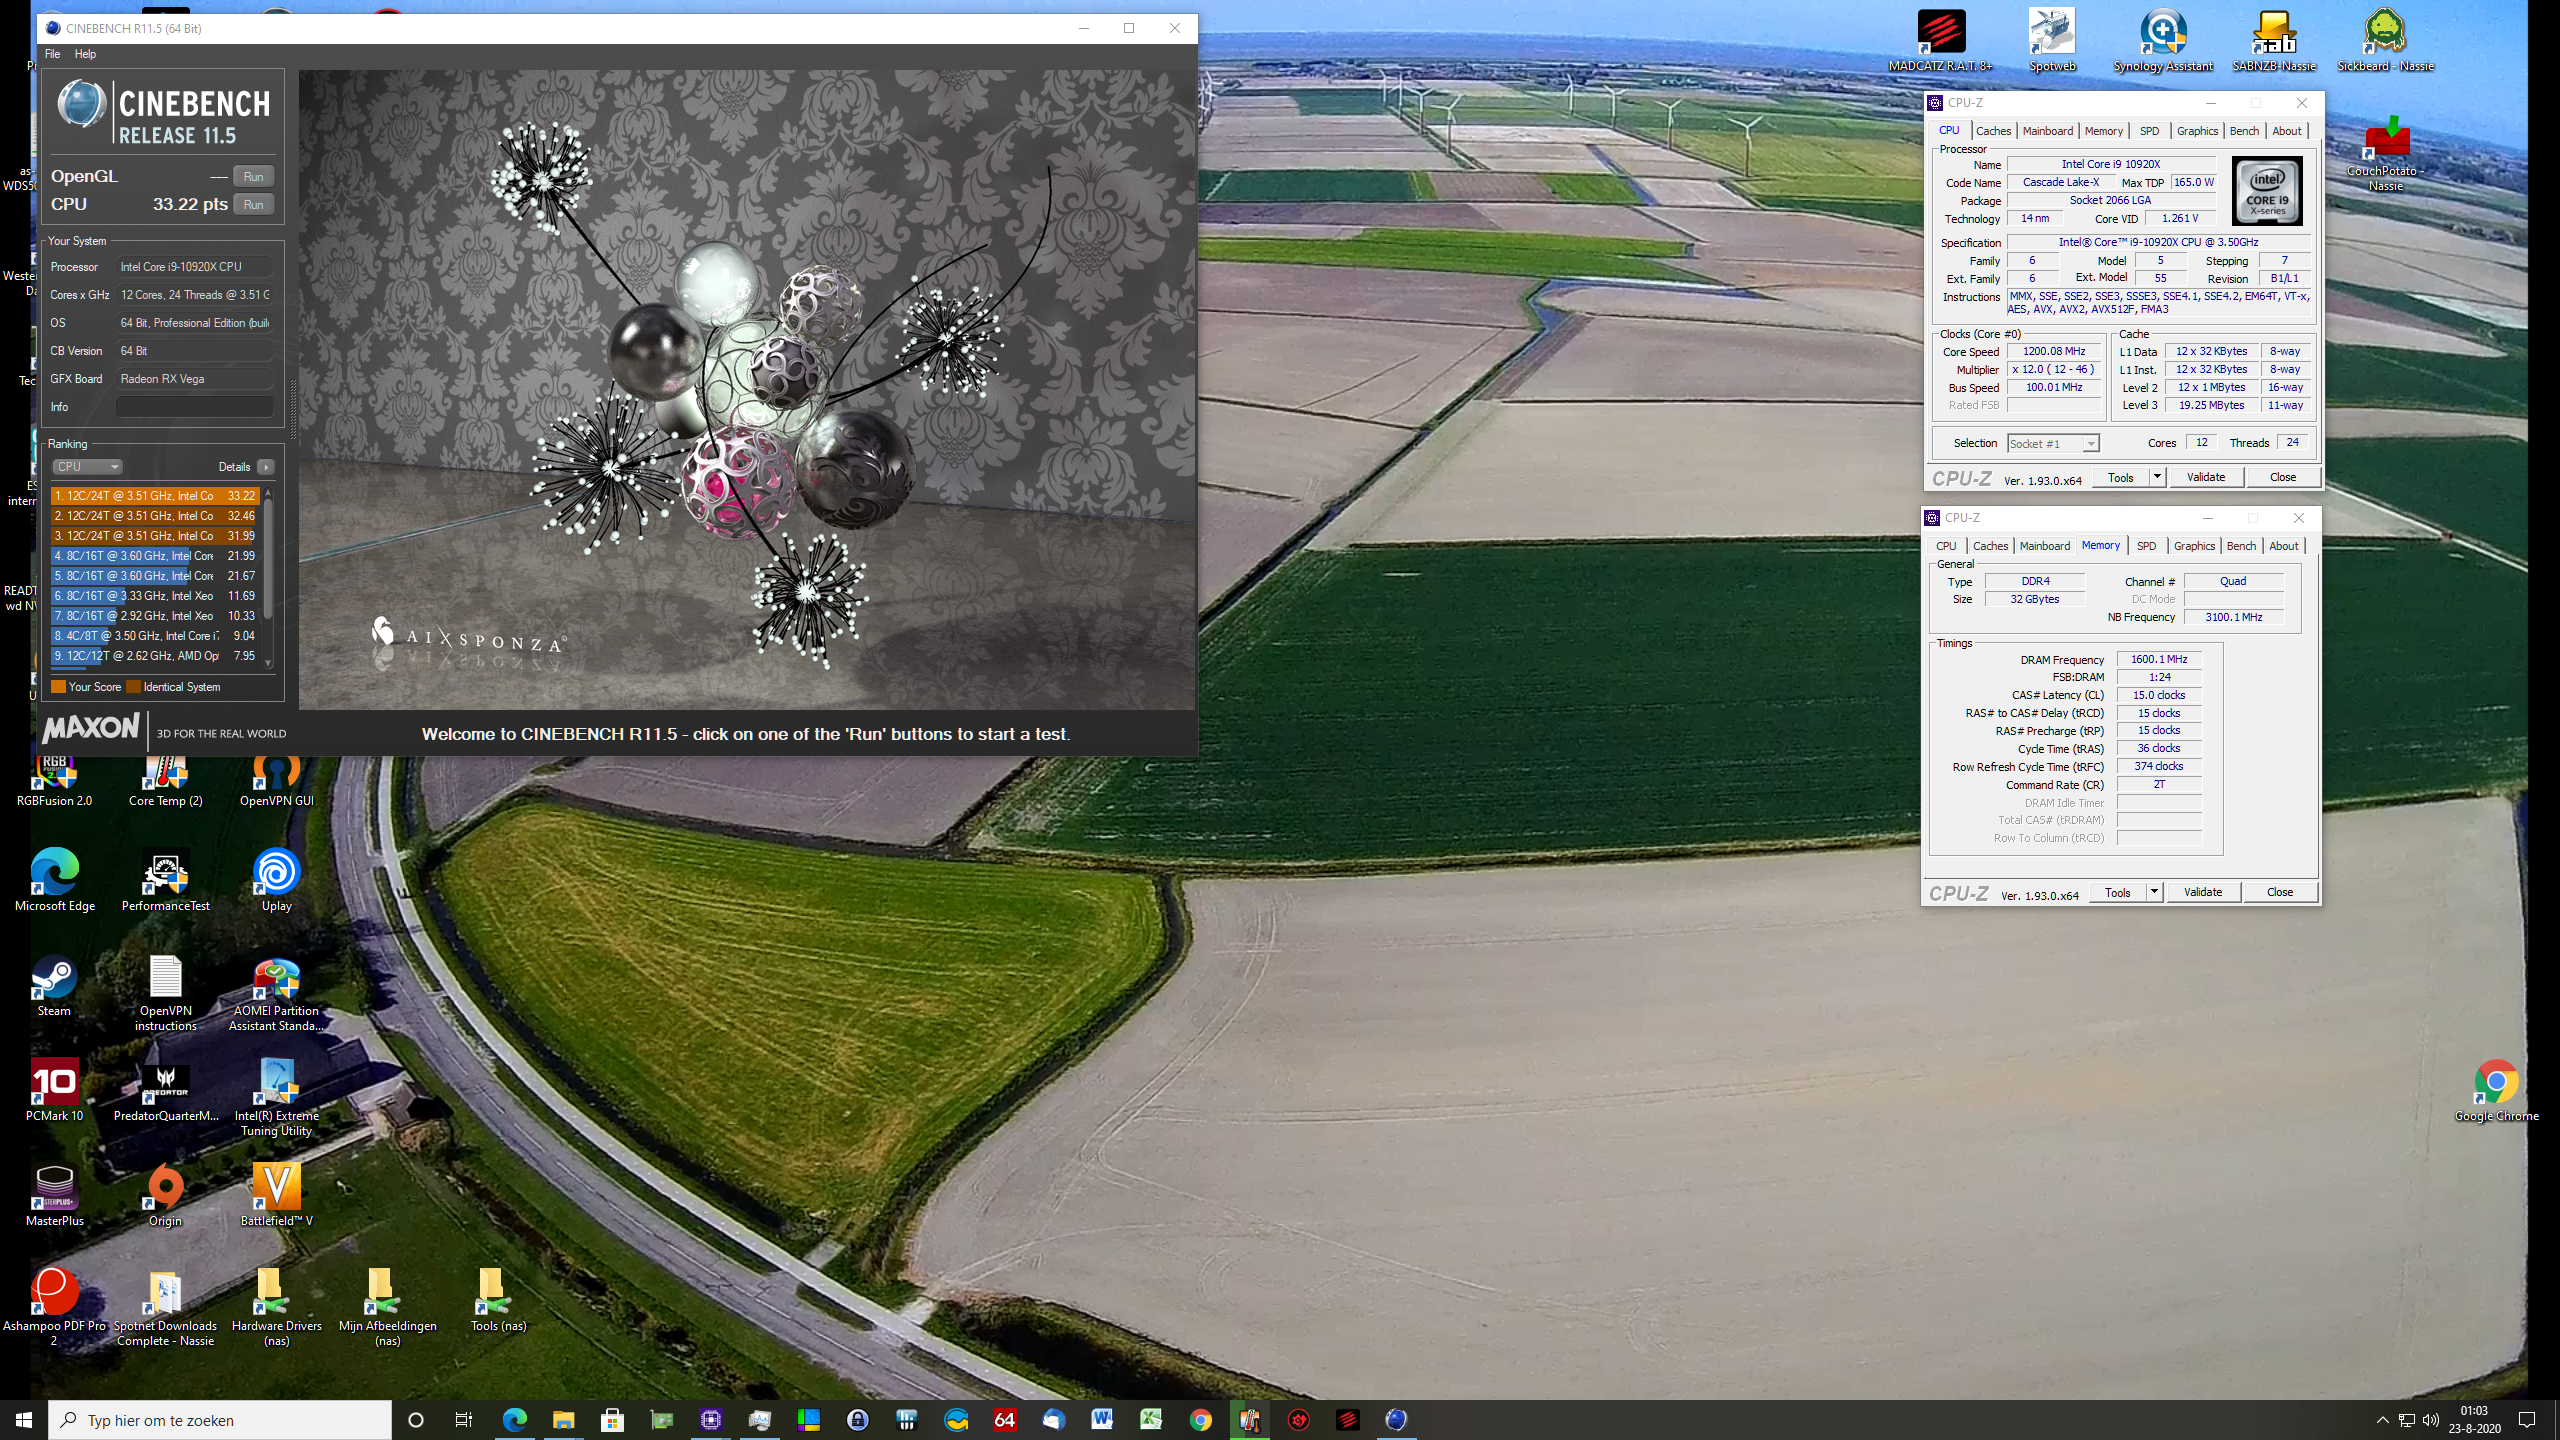Open the Caches tab in upper CPU-Z window
The width and height of the screenshot is (2560, 1440).
point(1993,131)
